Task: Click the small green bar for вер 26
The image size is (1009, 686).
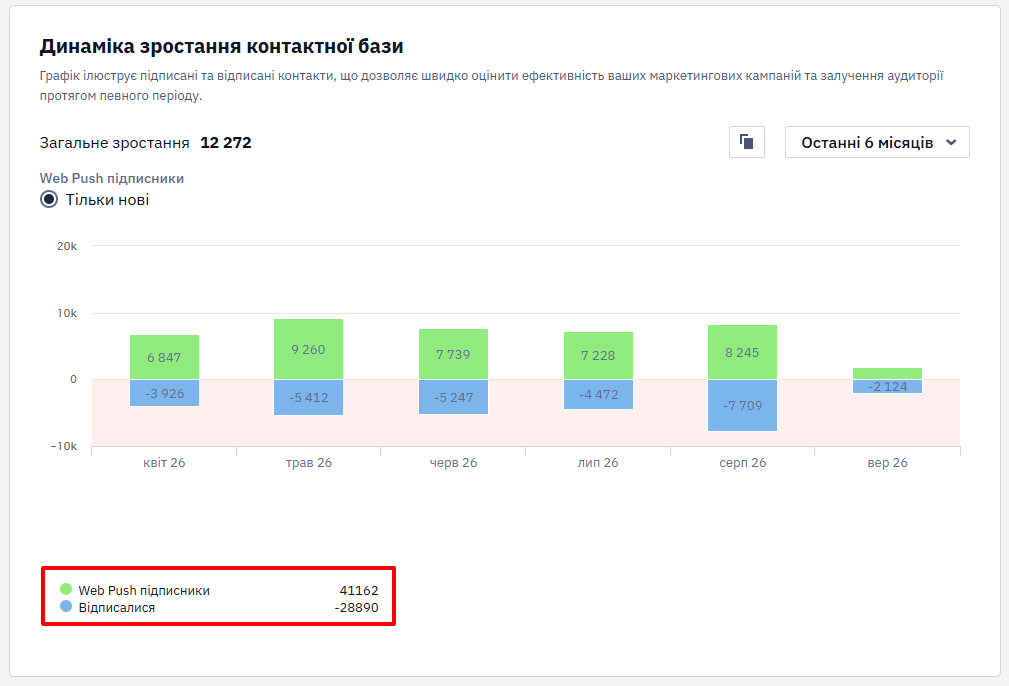Action: 887,373
